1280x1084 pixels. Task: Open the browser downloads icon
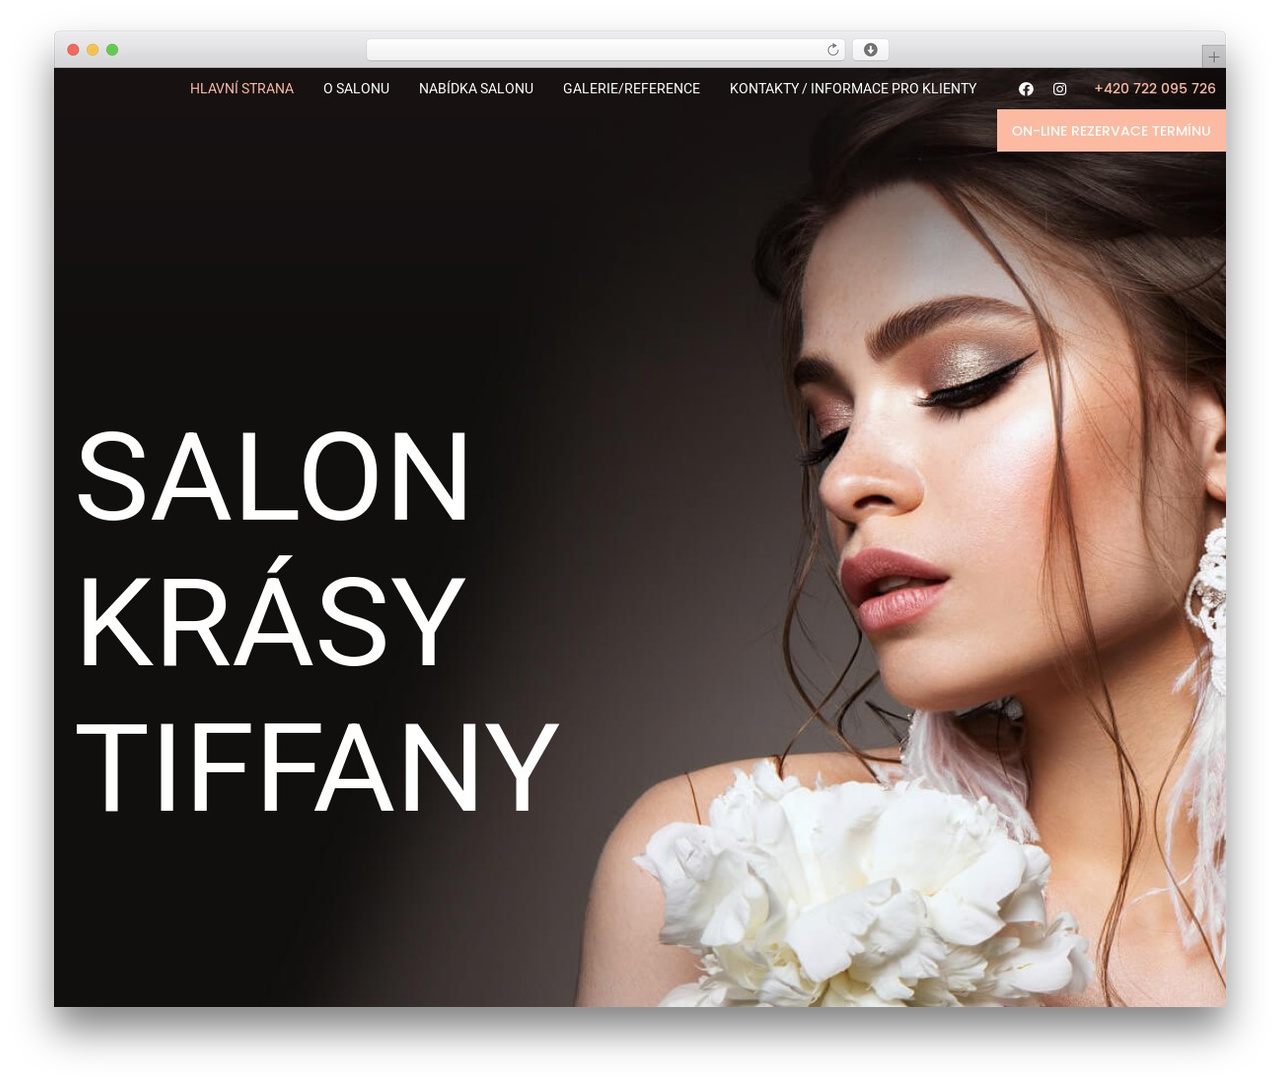pyautogui.click(x=871, y=50)
